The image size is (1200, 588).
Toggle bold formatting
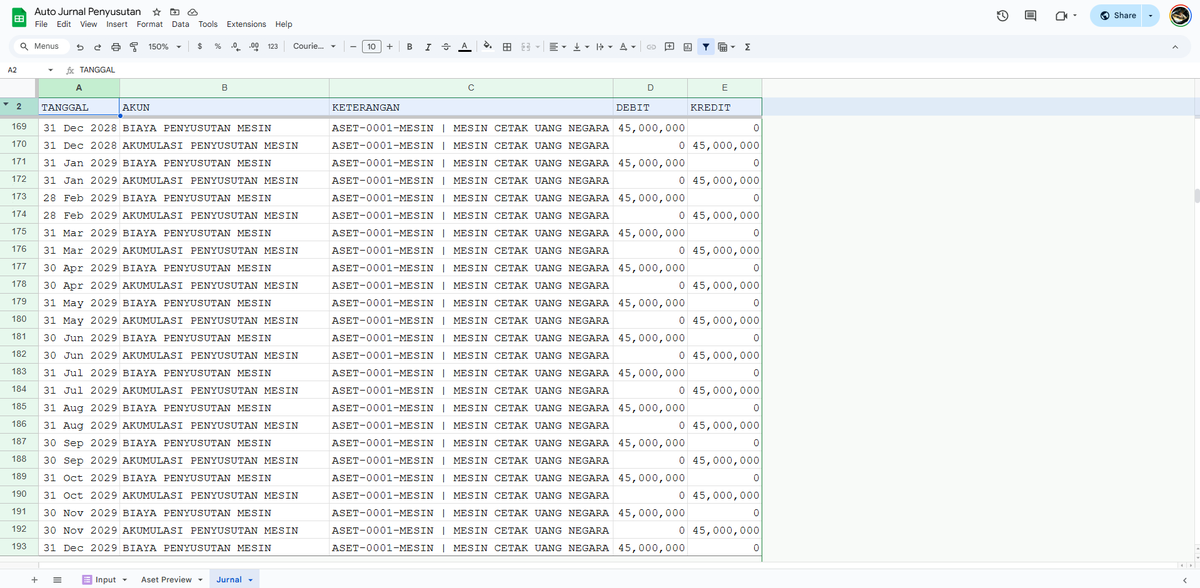pos(410,46)
